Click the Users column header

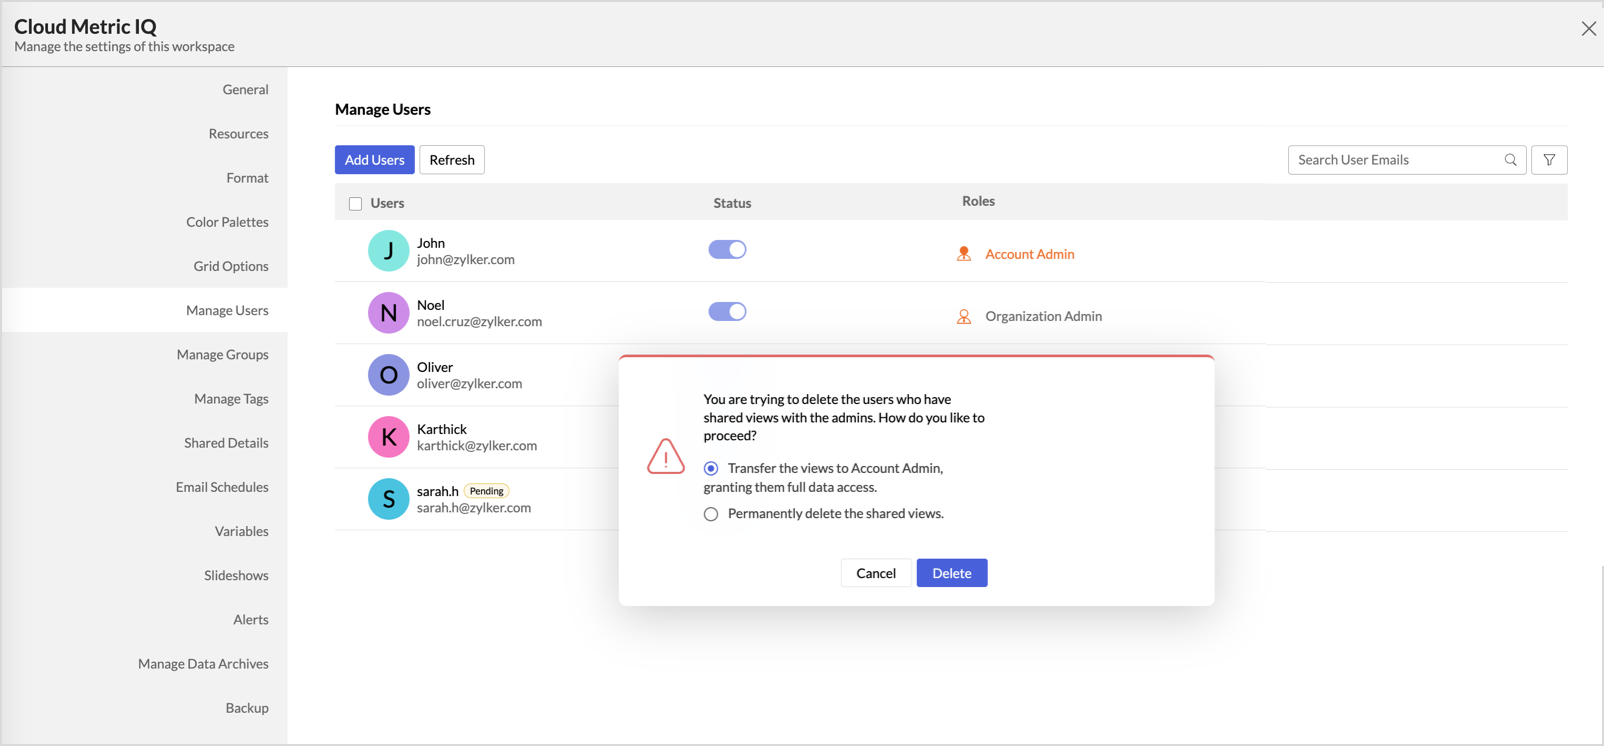[387, 203]
